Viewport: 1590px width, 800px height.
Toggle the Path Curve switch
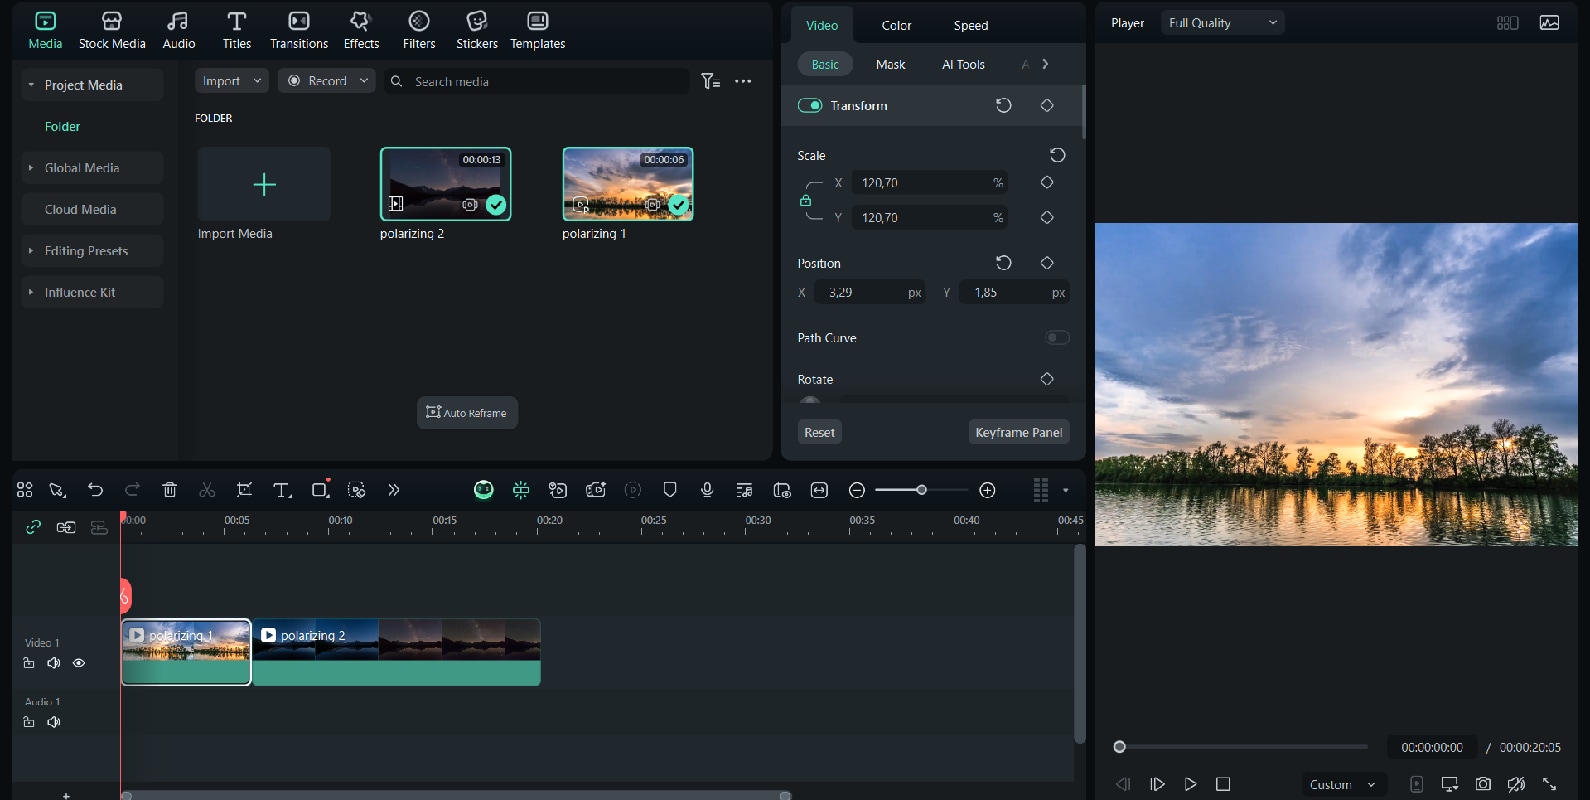(1057, 338)
